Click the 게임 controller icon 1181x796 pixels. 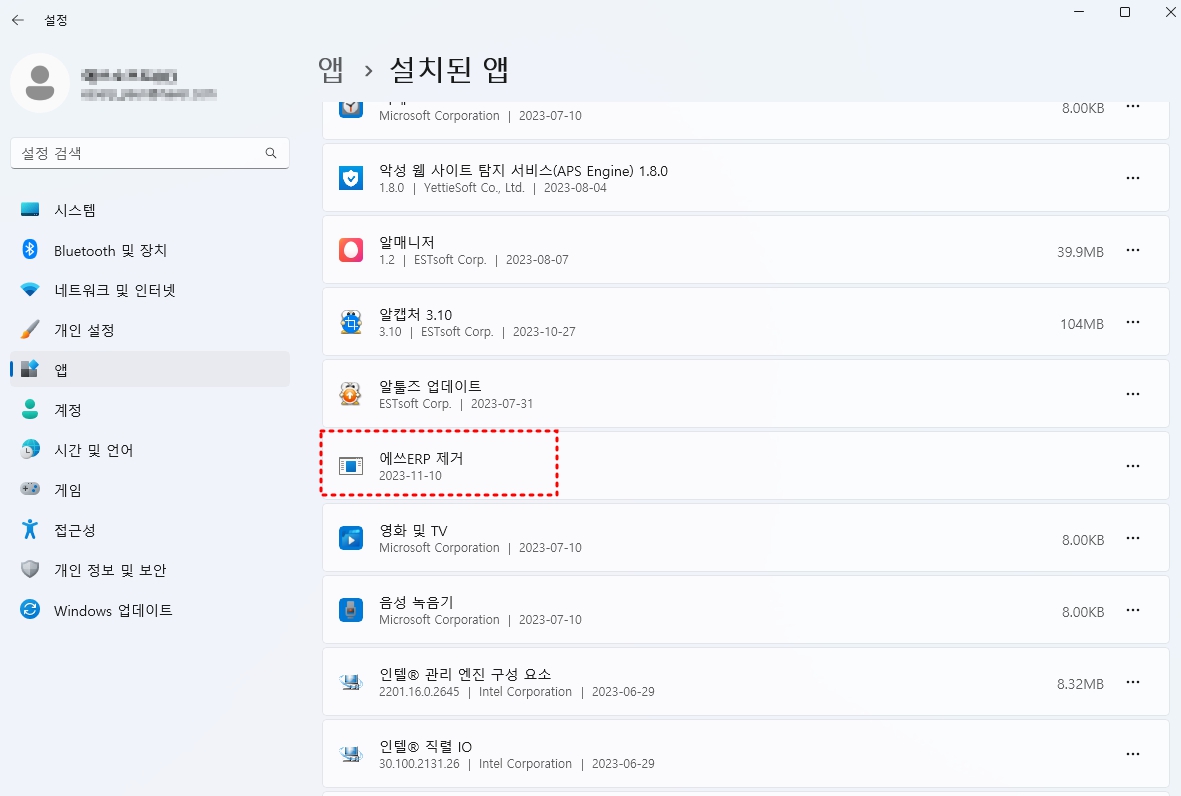click(x=30, y=489)
